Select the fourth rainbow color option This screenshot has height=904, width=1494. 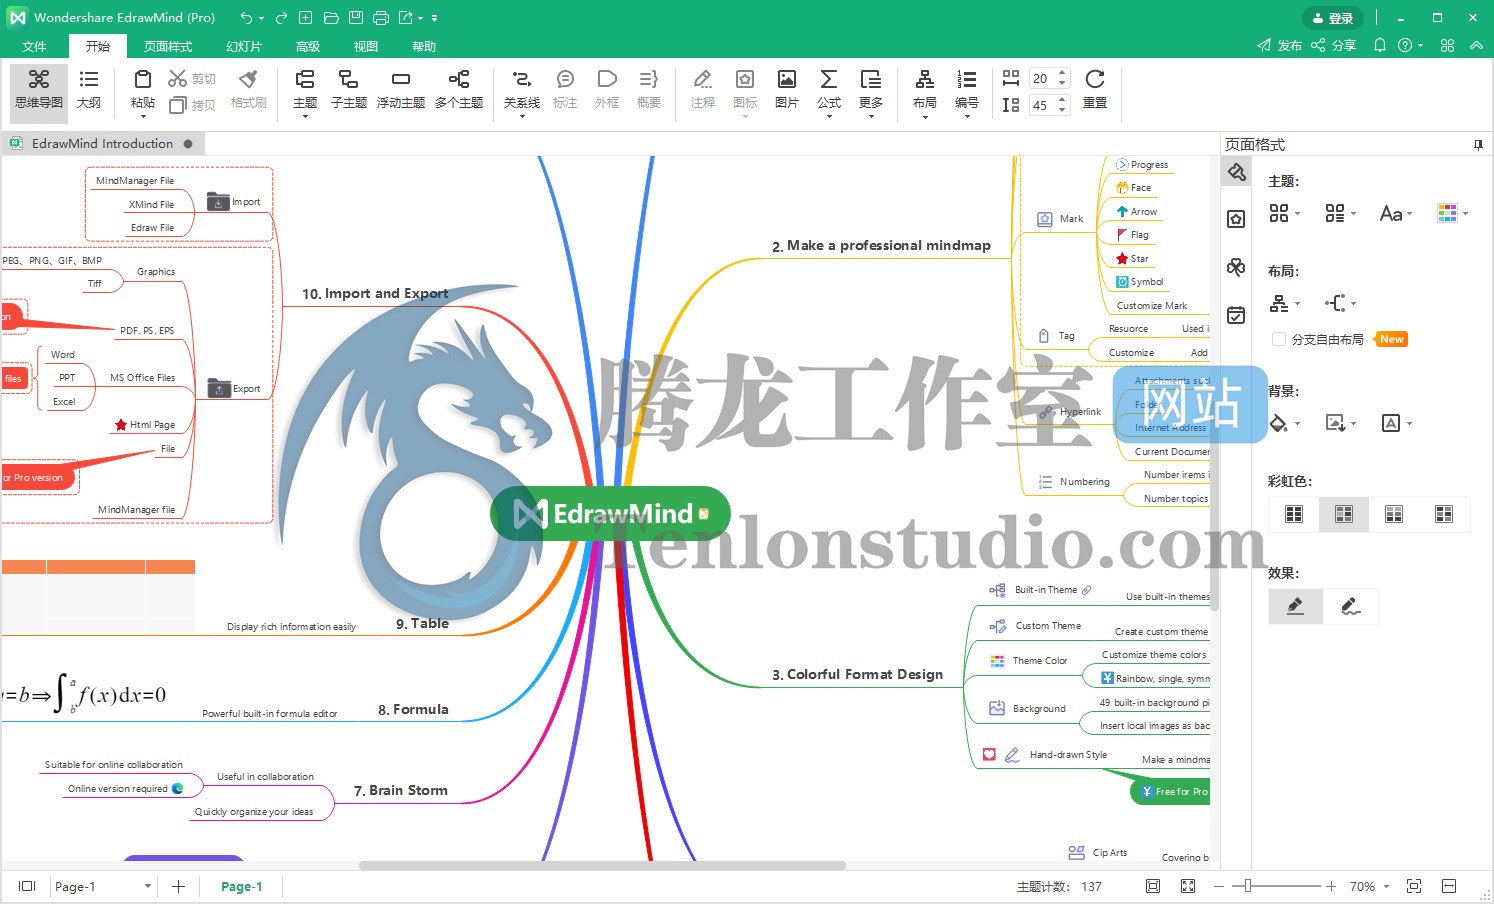pos(1444,514)
